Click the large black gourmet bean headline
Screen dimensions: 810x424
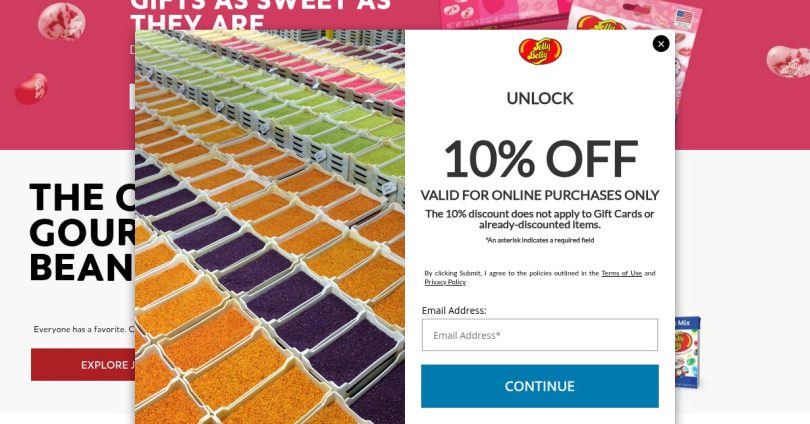(83, 232)
